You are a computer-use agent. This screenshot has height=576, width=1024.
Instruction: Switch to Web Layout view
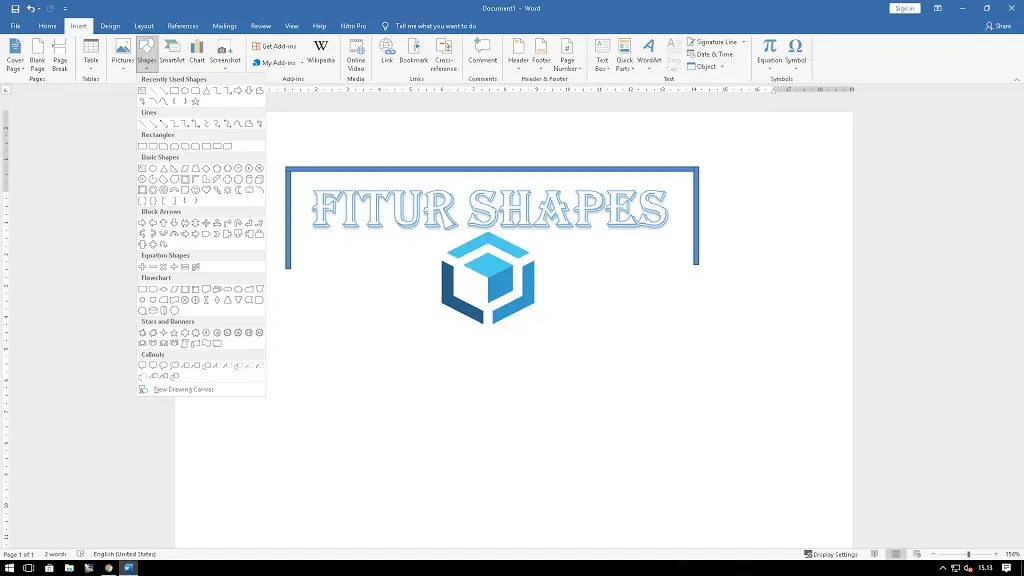click(x=917, y=554)
